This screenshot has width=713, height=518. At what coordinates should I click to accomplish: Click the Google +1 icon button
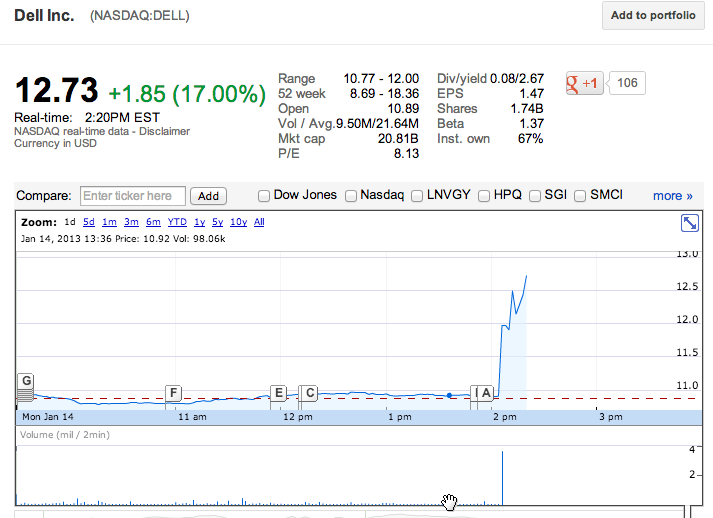click(585, 83)
